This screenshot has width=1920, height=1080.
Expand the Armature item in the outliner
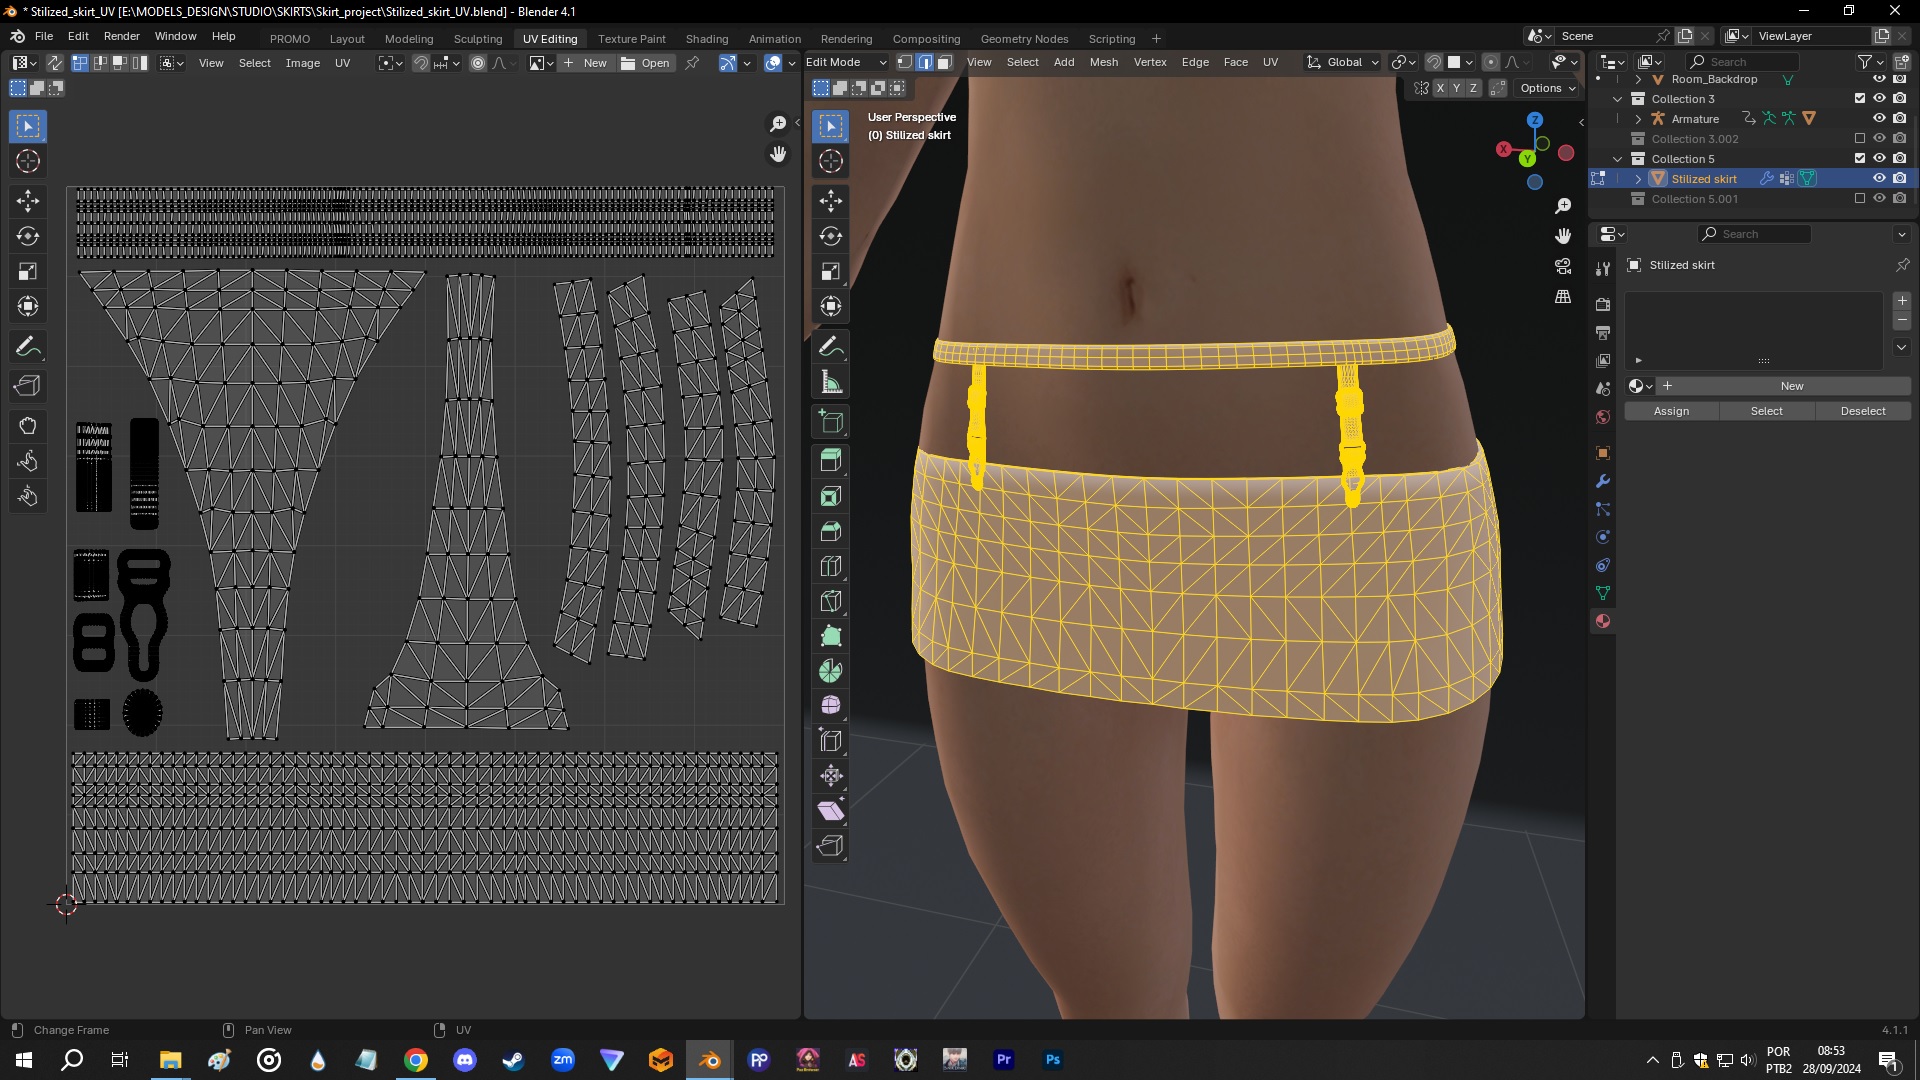click(x=1637, y=118)
